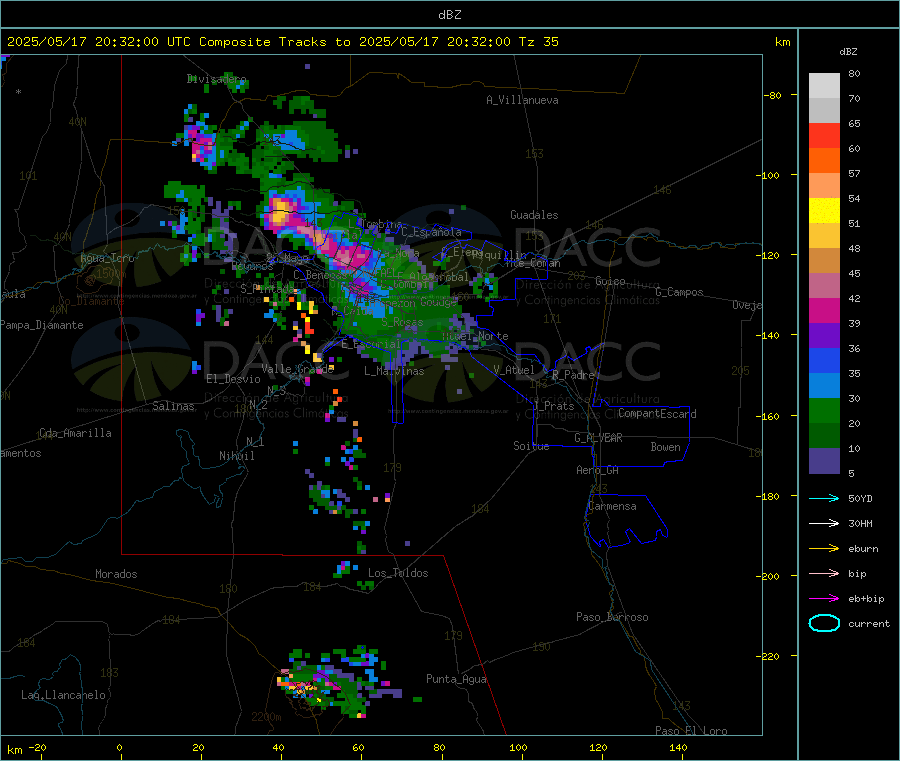Select the blue 35-36 dBZ color swatch
The height and width of the screenshot is (761, 900).
click(x=824, y=360)
